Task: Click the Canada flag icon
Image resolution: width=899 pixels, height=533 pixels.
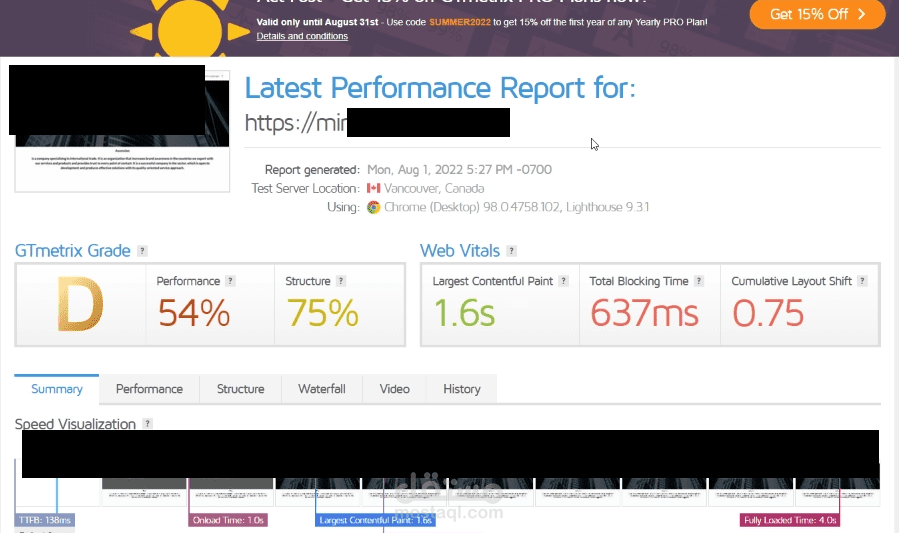Action: point(374,188)
